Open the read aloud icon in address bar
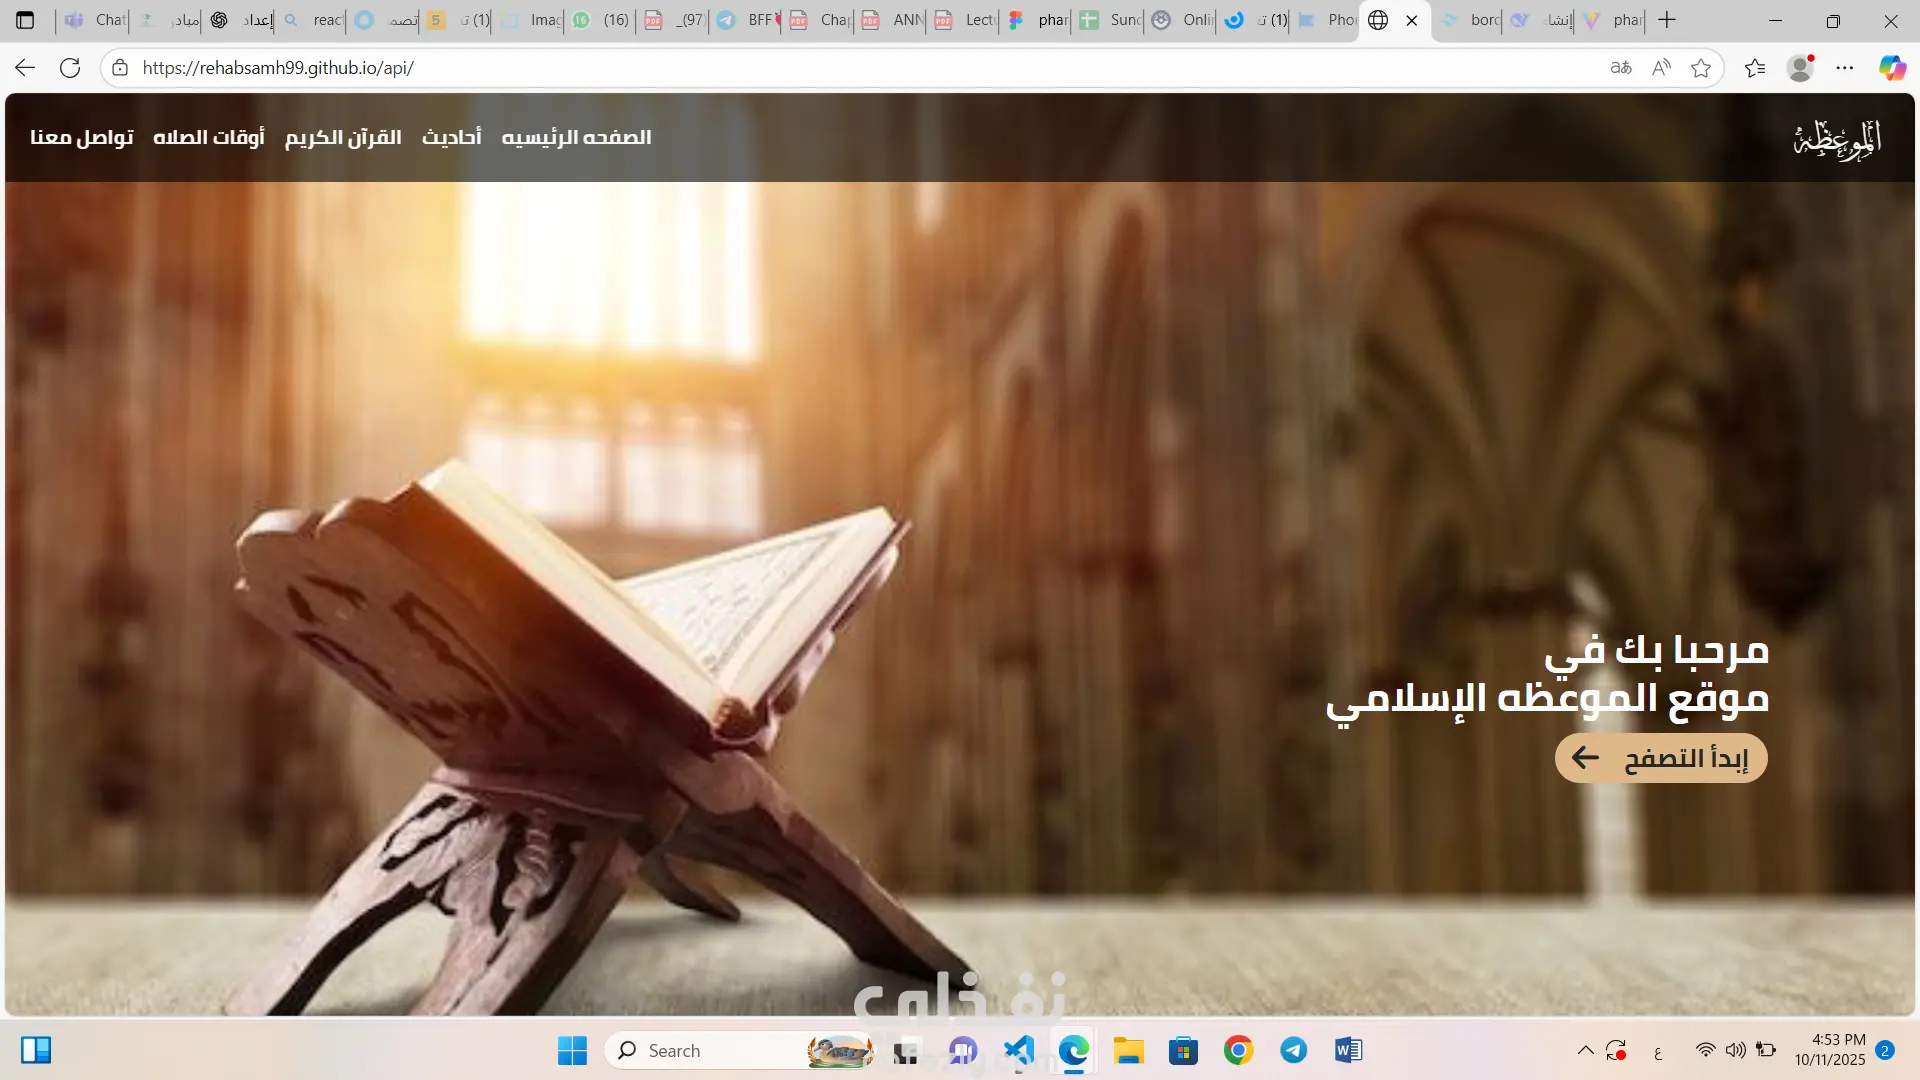This screenshot has width=1920, height=1080. click(x=1661, y=68)
